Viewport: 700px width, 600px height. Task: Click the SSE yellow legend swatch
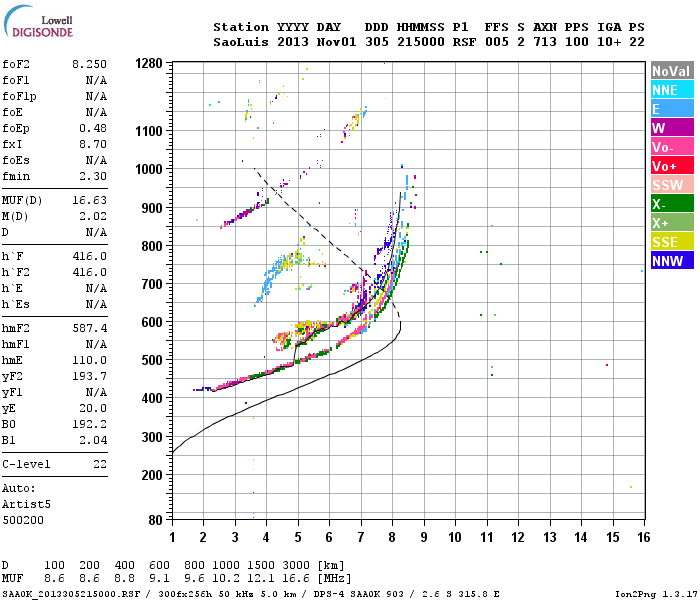[x=672, y=242]
